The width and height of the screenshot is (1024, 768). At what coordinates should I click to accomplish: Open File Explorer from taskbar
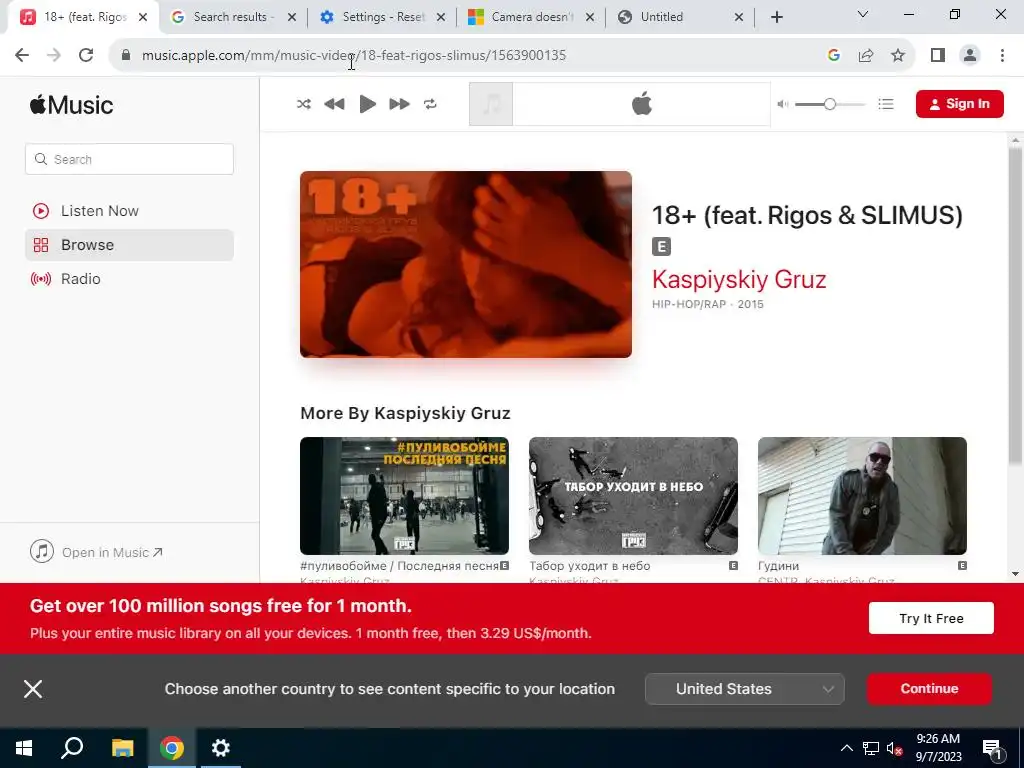click(x=122, y=748)
